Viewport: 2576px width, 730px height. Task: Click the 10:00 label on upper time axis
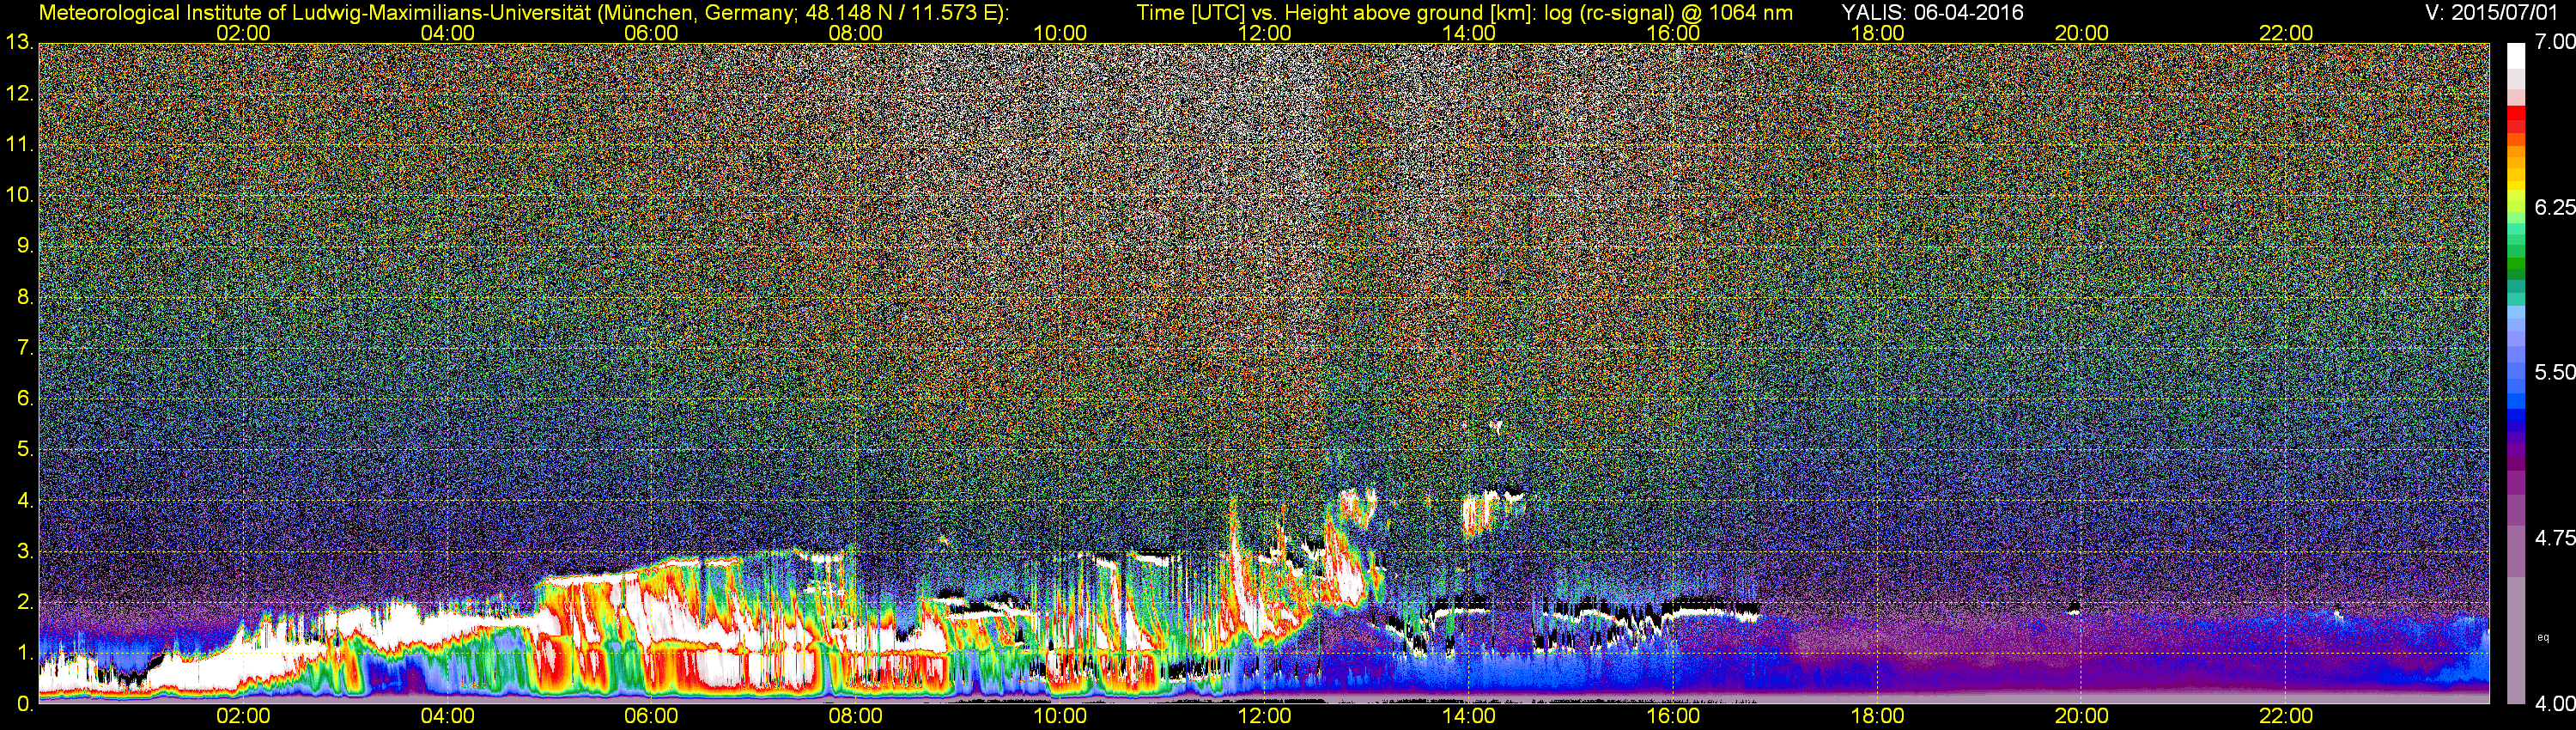coord(1060,33)
